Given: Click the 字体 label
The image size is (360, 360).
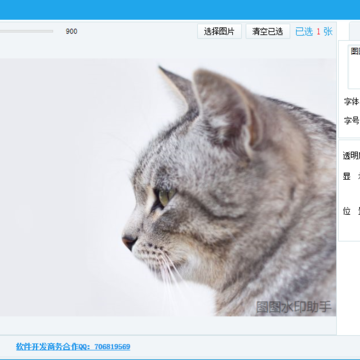Looking at the screenshot, I should coord(351,102).
